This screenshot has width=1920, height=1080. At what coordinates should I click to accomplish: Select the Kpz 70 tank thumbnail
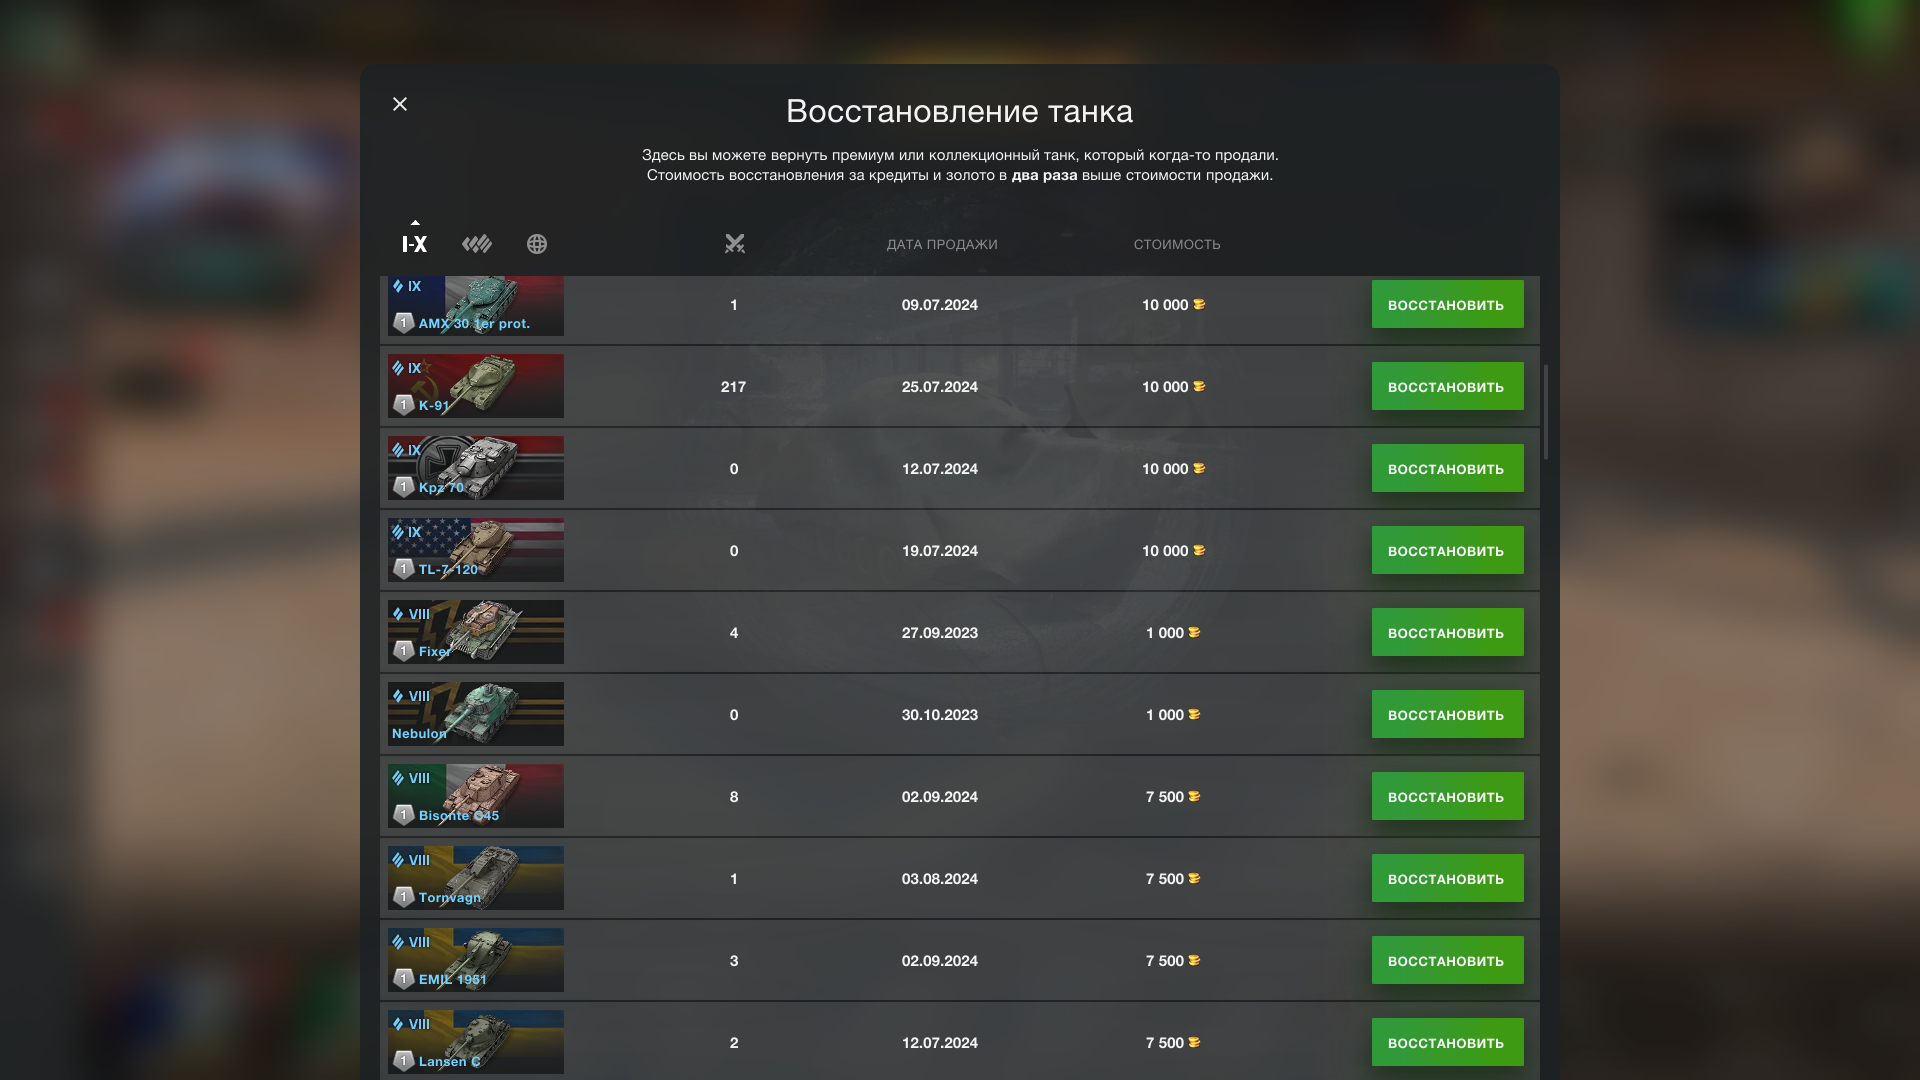click(476, 468)
